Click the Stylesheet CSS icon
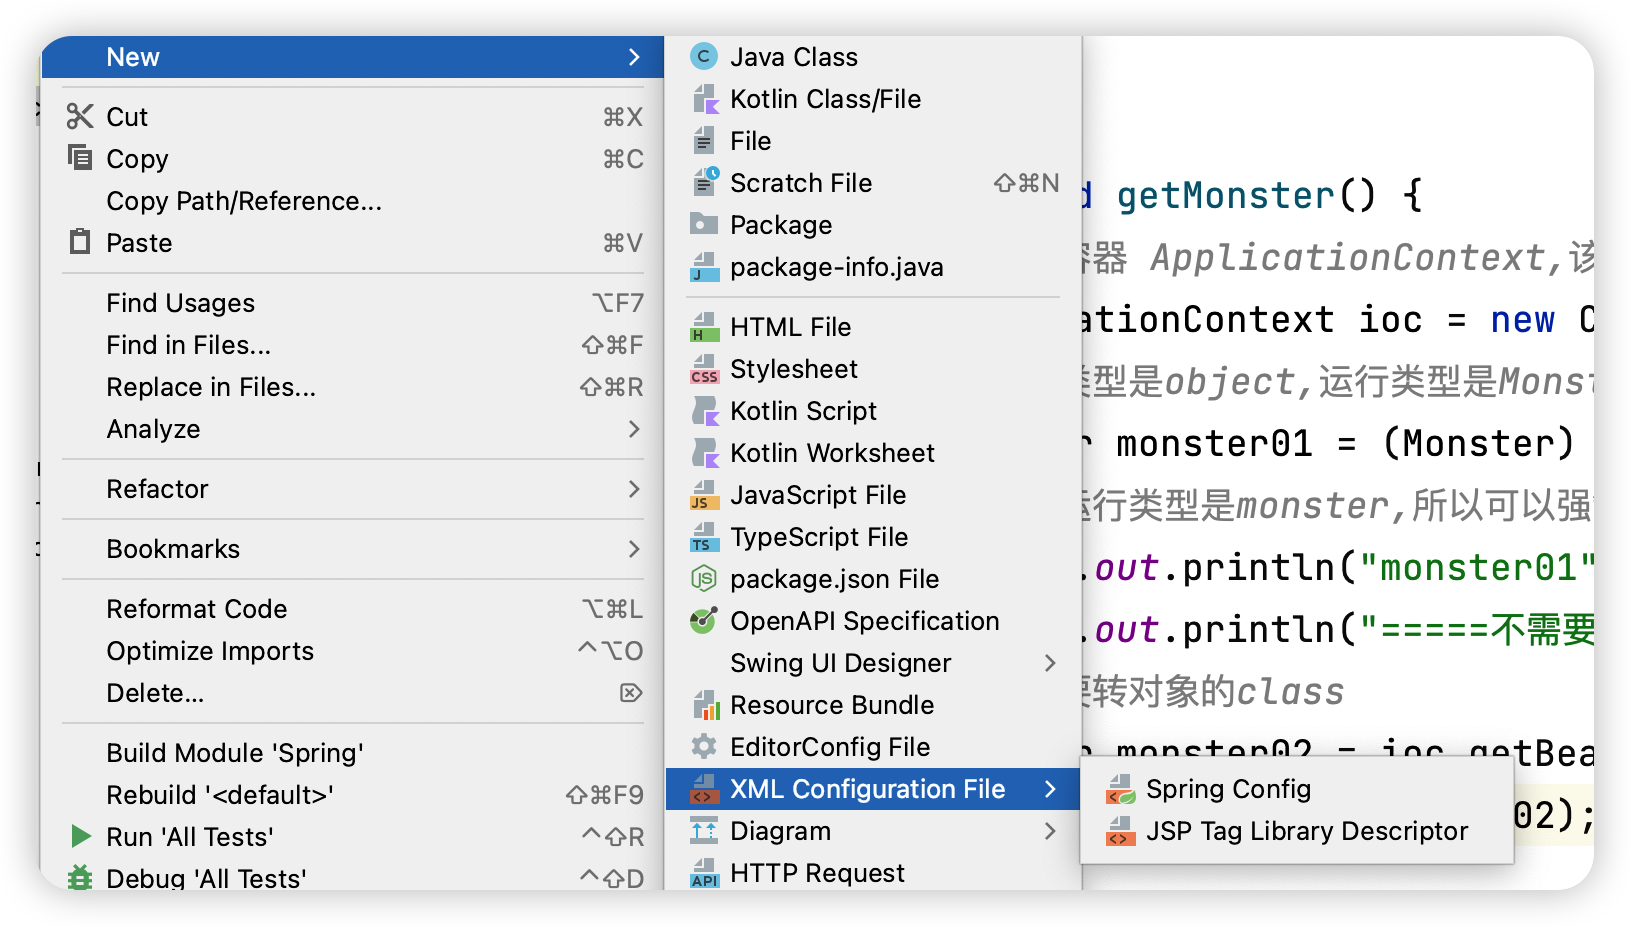1630x926 pixels. [x=704, y=369]
